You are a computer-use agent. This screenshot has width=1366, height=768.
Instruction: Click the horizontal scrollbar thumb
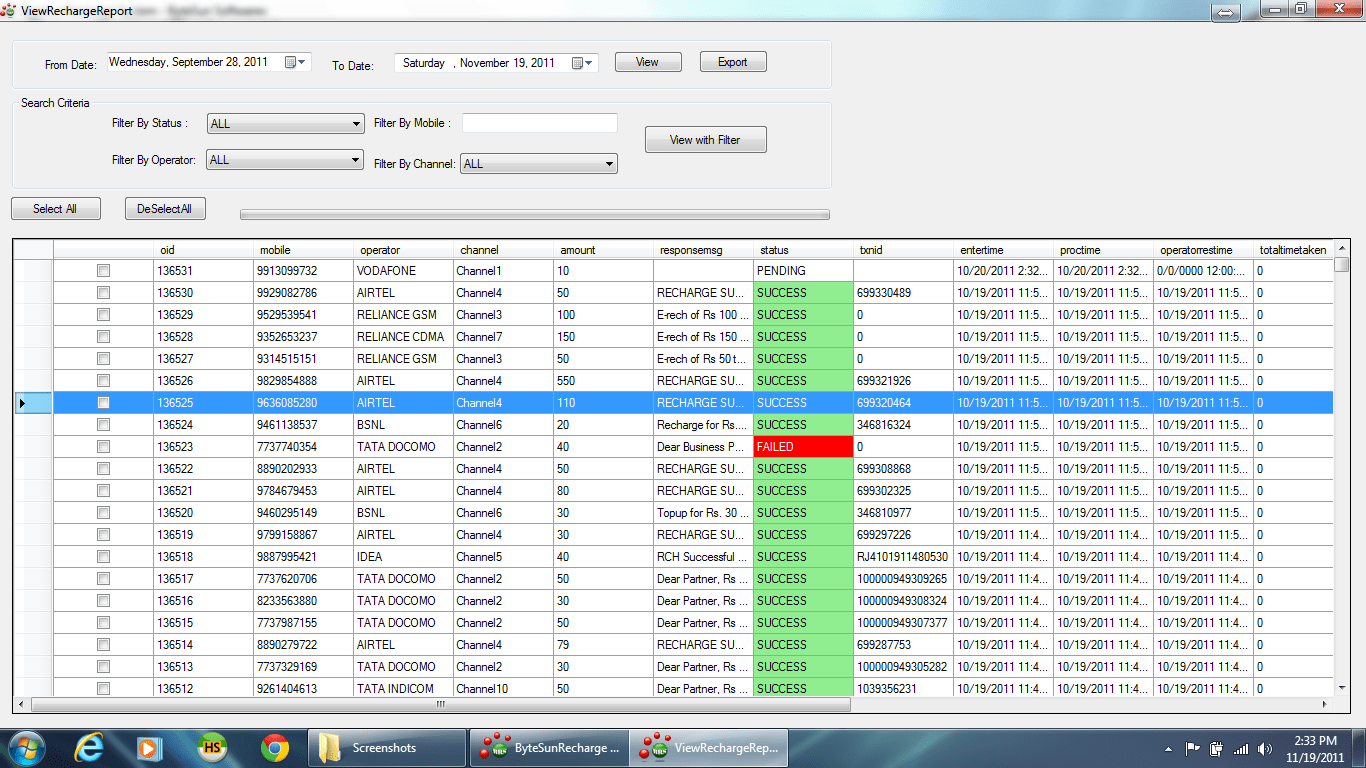[441, 704]
